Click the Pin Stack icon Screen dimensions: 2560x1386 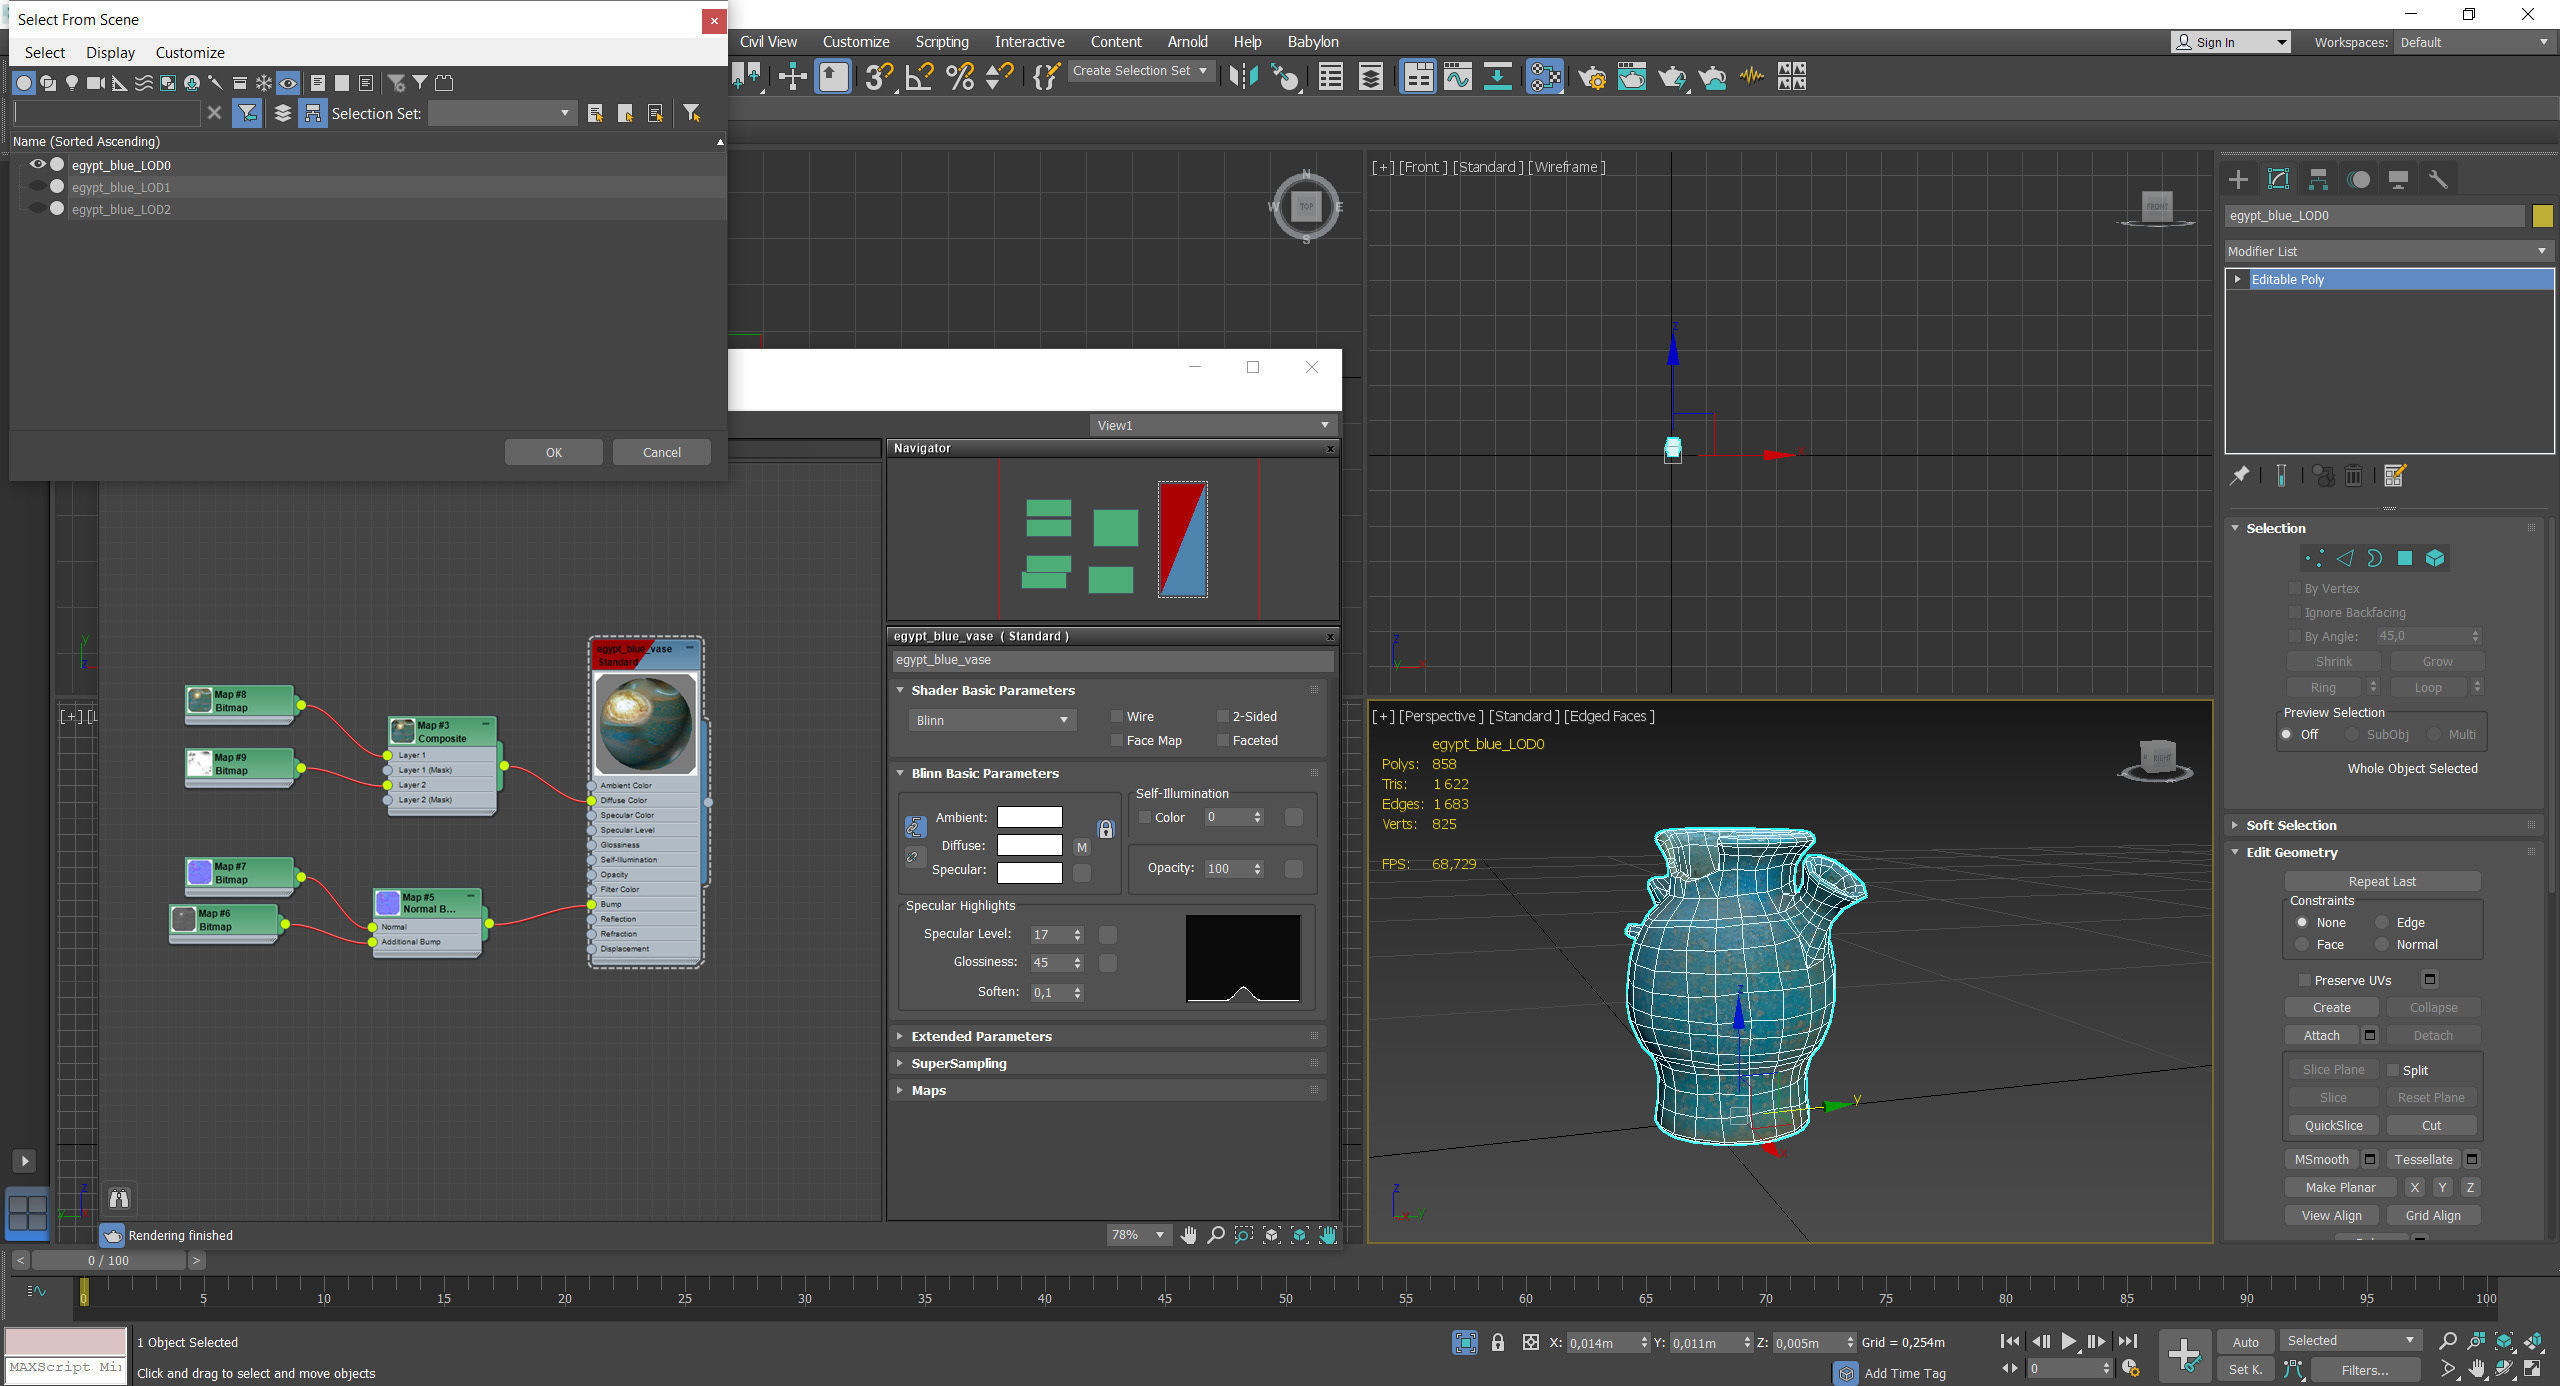2240,476
